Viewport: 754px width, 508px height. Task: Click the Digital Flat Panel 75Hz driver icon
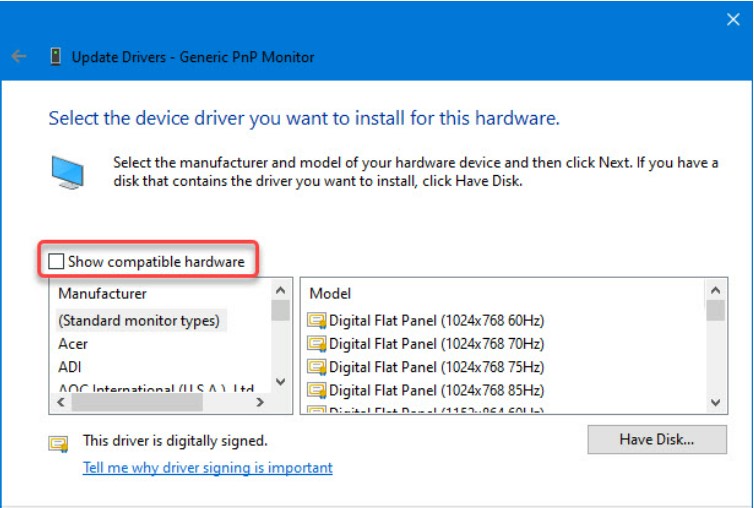click(318, 366)
